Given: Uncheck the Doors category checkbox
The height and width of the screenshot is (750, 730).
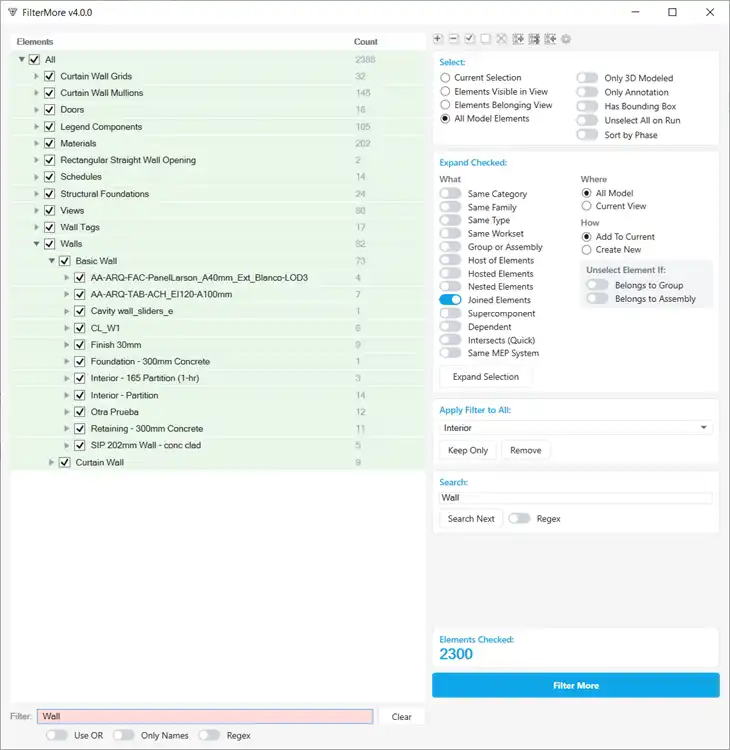Looking at the screenshot, I should pyautogui.click(x=49, y=110).
